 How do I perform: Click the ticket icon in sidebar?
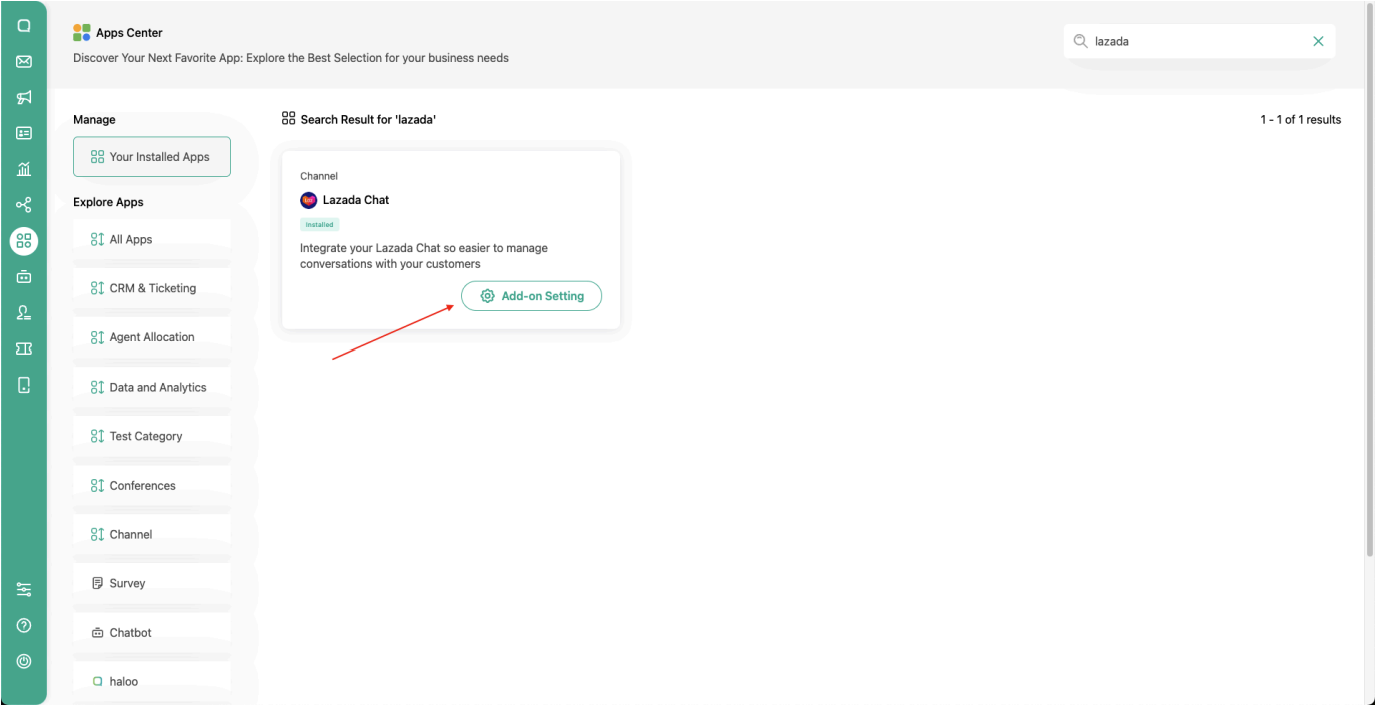coord(24,348)
